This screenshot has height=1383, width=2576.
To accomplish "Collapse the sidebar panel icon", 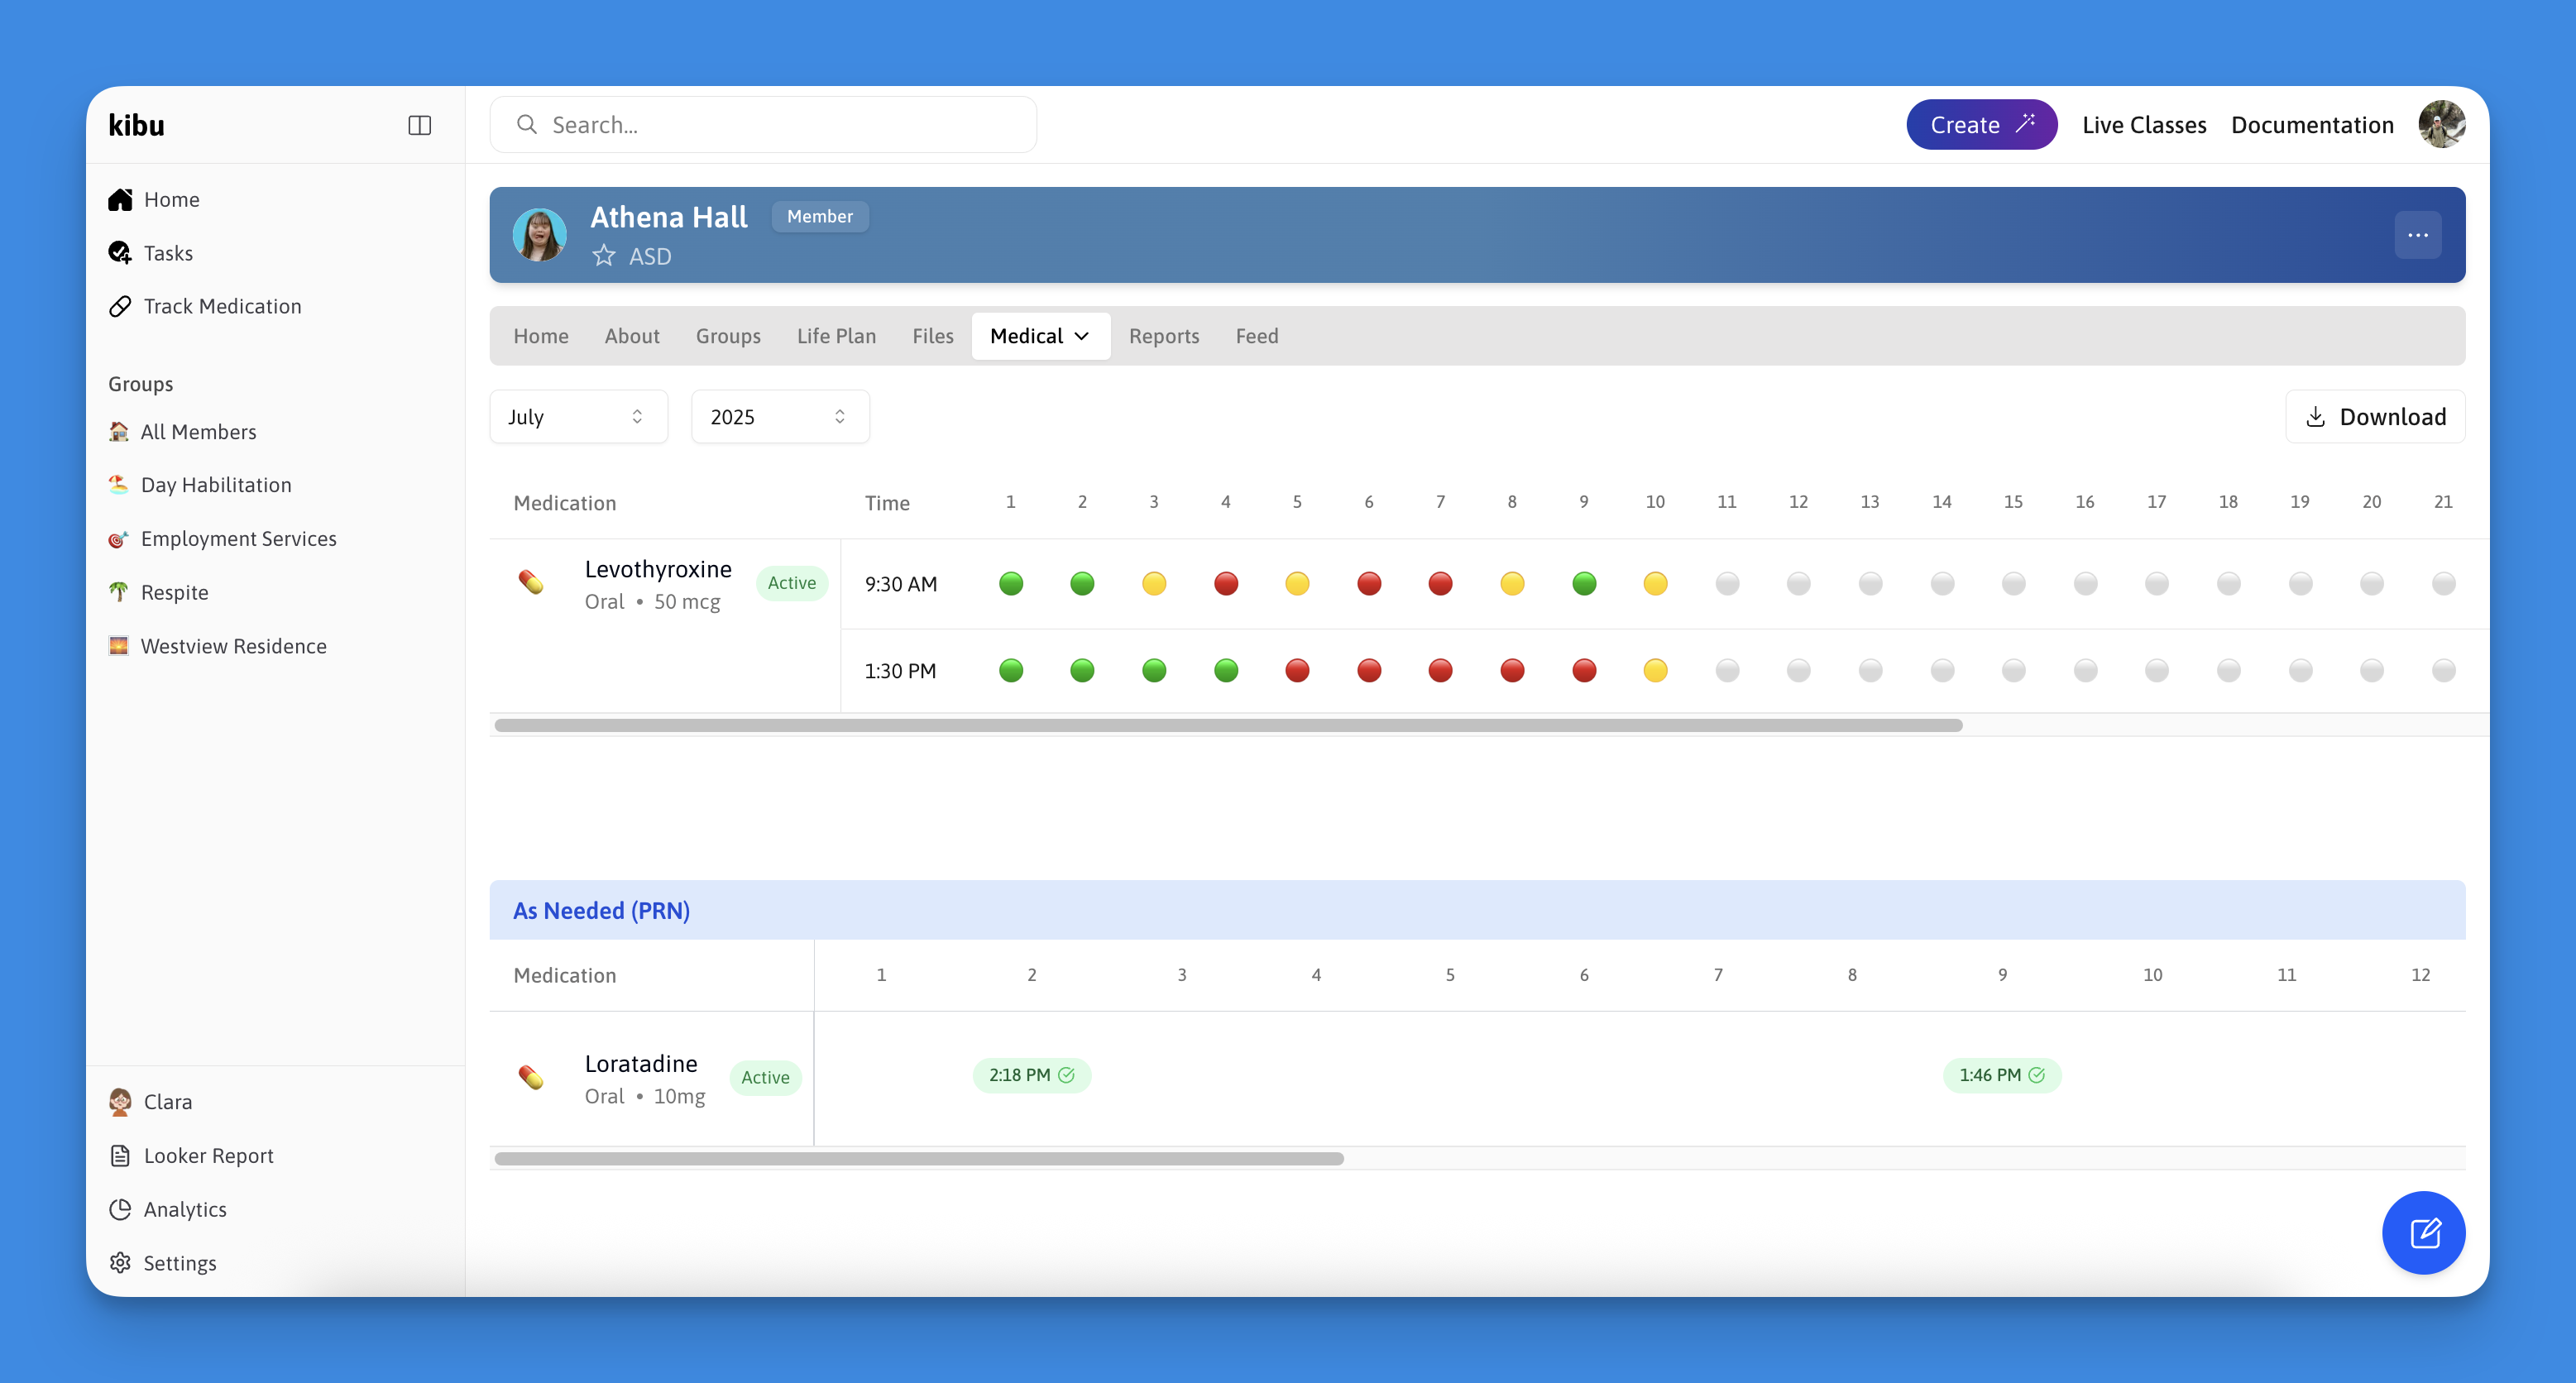I will pyautogui.click(x=419, y=125).
